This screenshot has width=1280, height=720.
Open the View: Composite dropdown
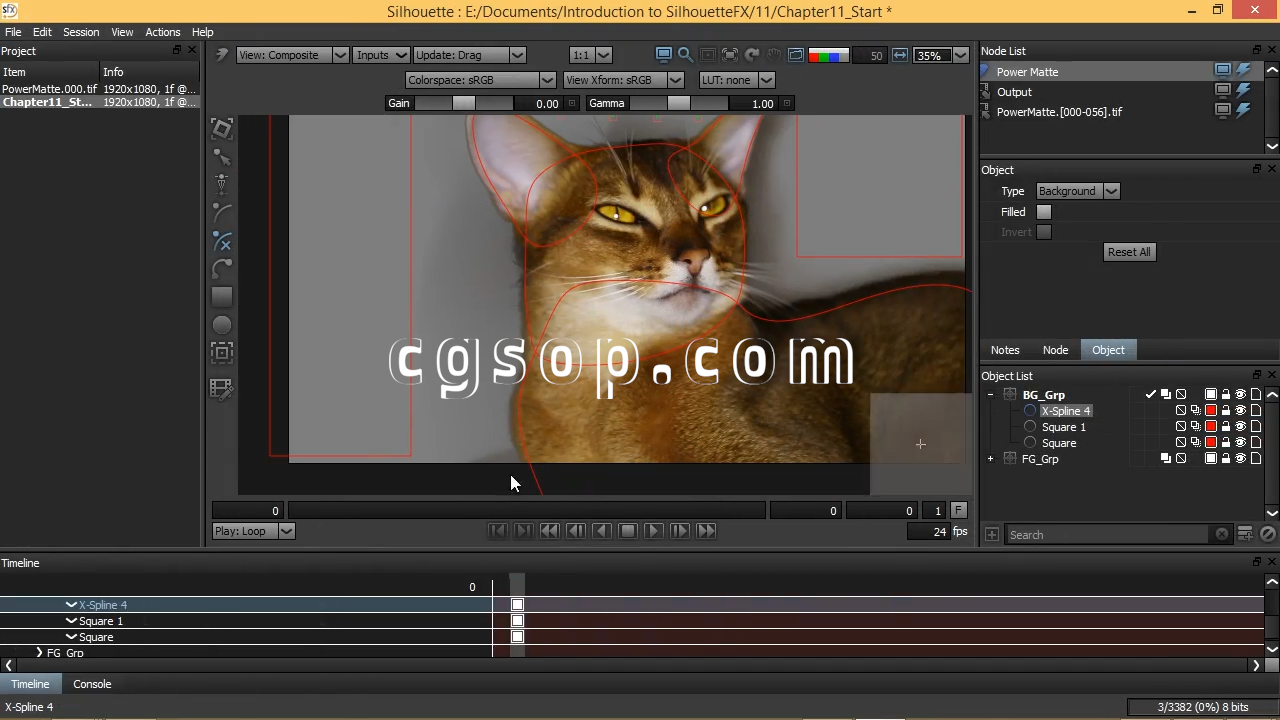(292, 55)
